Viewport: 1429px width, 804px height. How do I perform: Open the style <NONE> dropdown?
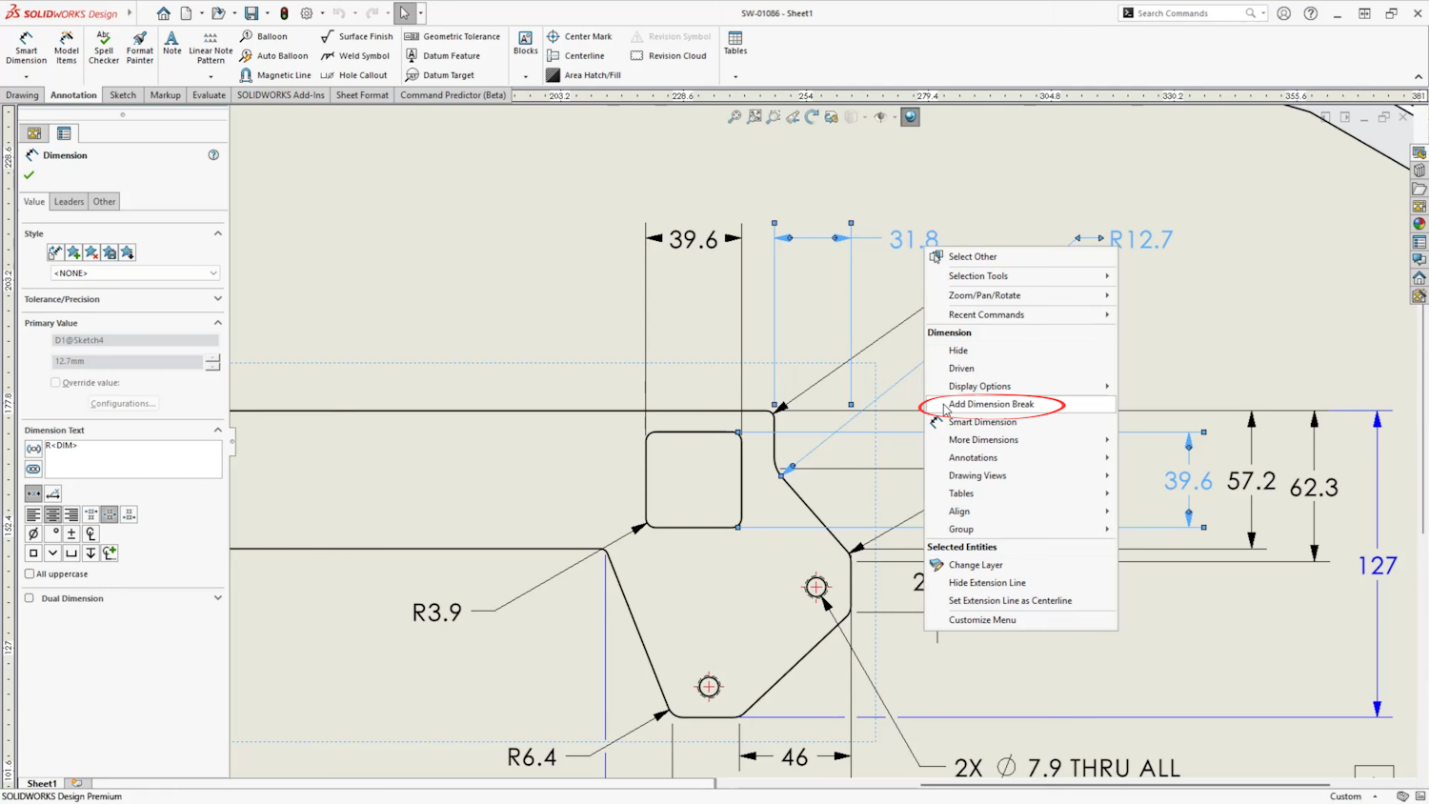click(x=135, y=273)
